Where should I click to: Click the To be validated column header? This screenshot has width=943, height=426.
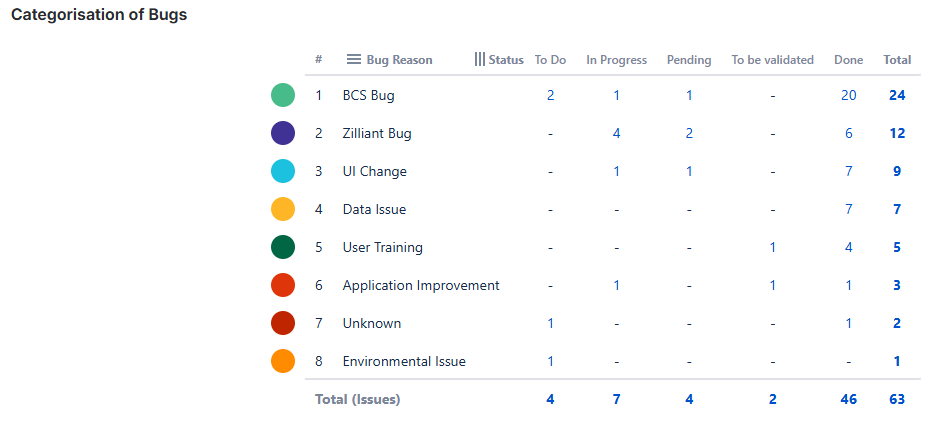772,60
